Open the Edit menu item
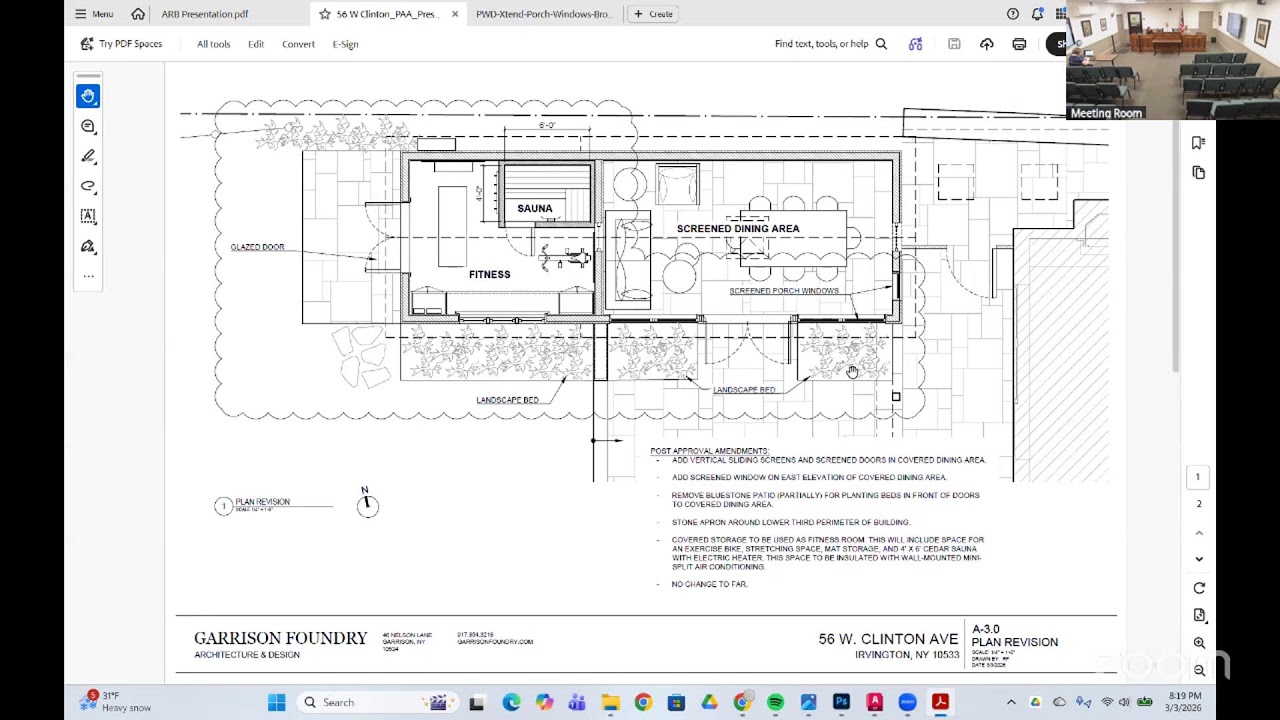This screenshot has height=720, width=1280. [256, 44]
